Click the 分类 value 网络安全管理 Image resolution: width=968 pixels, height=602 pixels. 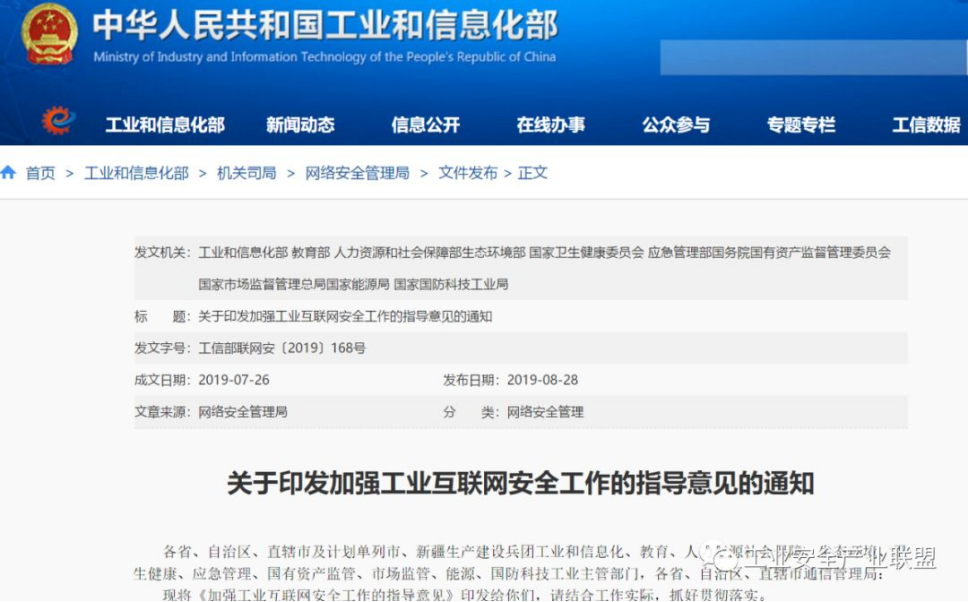pos(545,412)
